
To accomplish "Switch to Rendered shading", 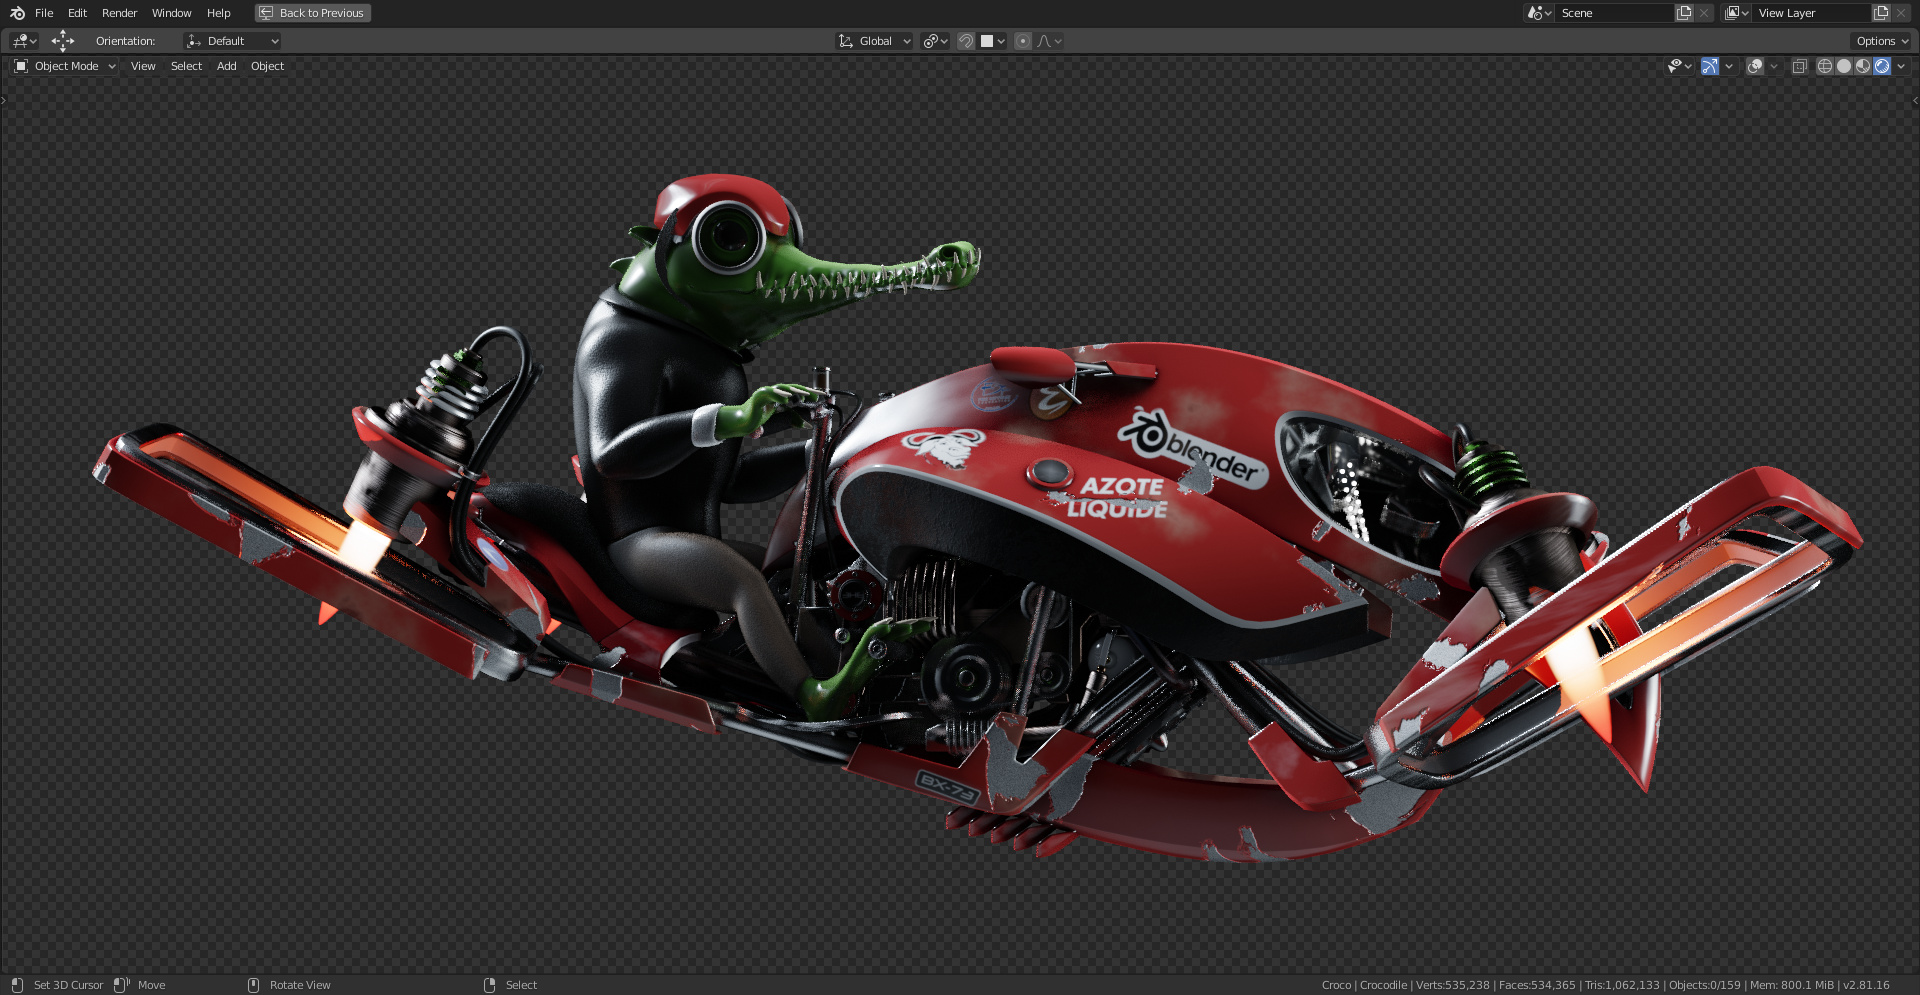I will pyautogui.click(x=1882, y=66).
